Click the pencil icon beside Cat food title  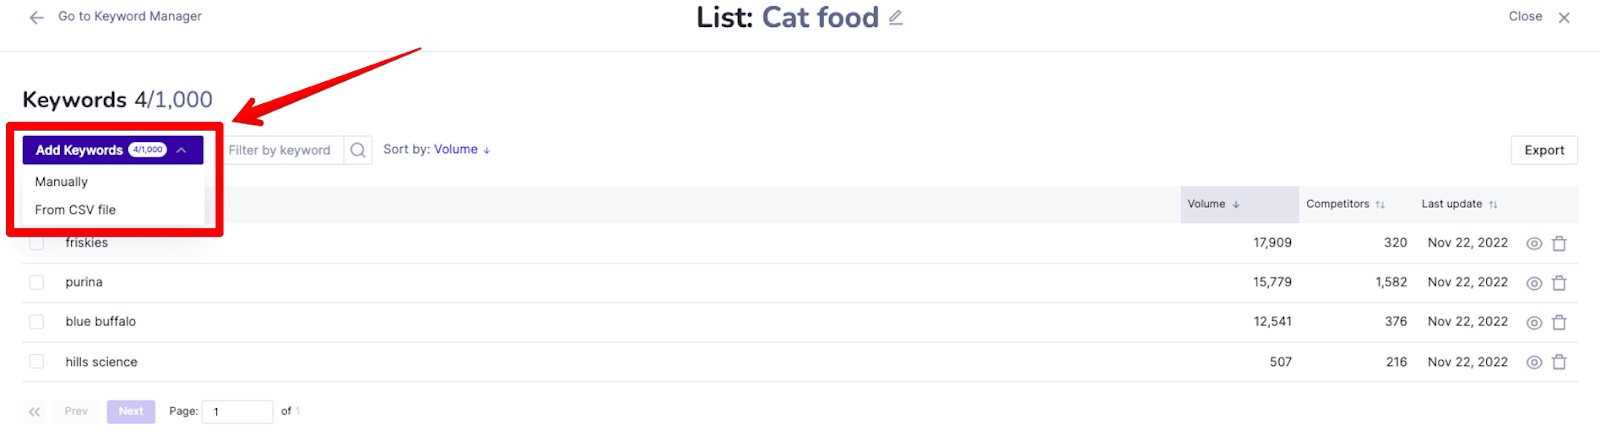tap(896, 17)
